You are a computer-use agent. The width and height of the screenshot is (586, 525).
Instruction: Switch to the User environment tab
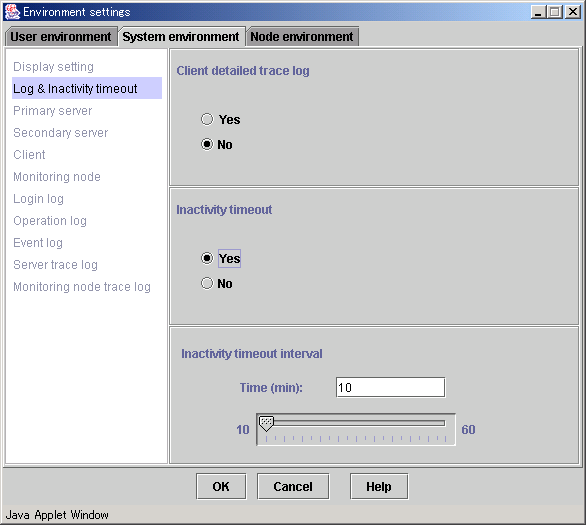tap(61, 37)
